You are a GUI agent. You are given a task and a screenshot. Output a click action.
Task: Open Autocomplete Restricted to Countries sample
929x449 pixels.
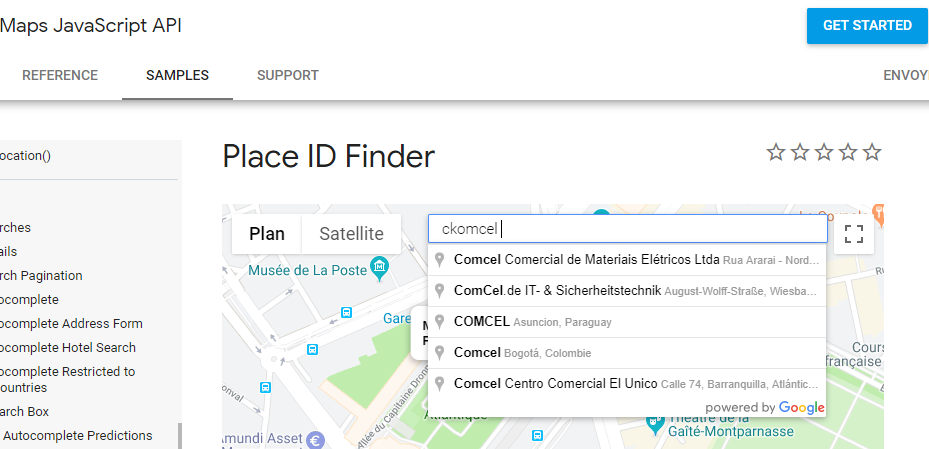pyautogui.click(x=68, y=380)
